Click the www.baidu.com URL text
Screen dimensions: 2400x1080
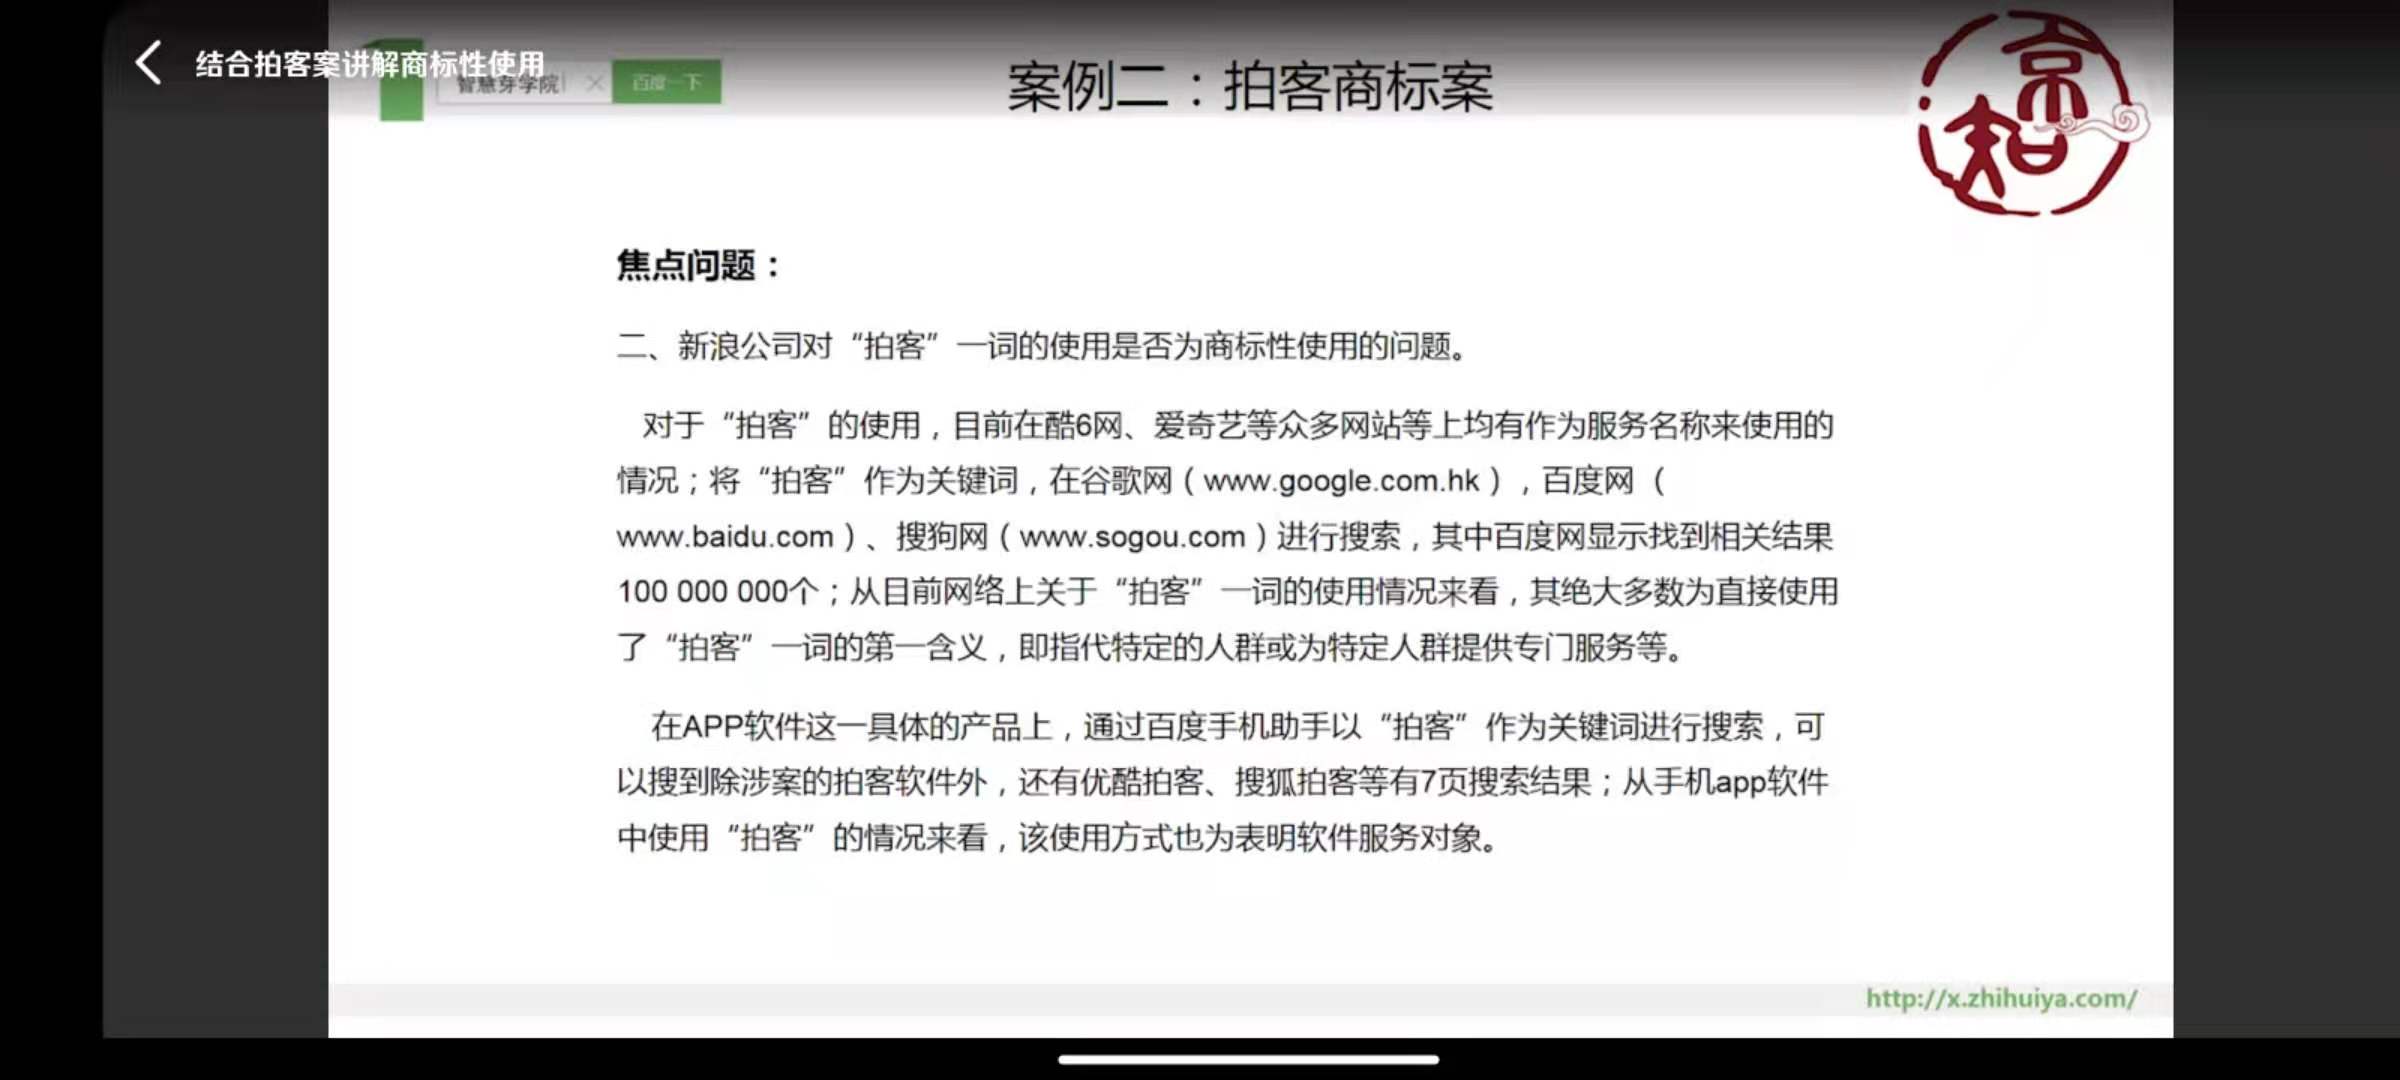point(725,537)
